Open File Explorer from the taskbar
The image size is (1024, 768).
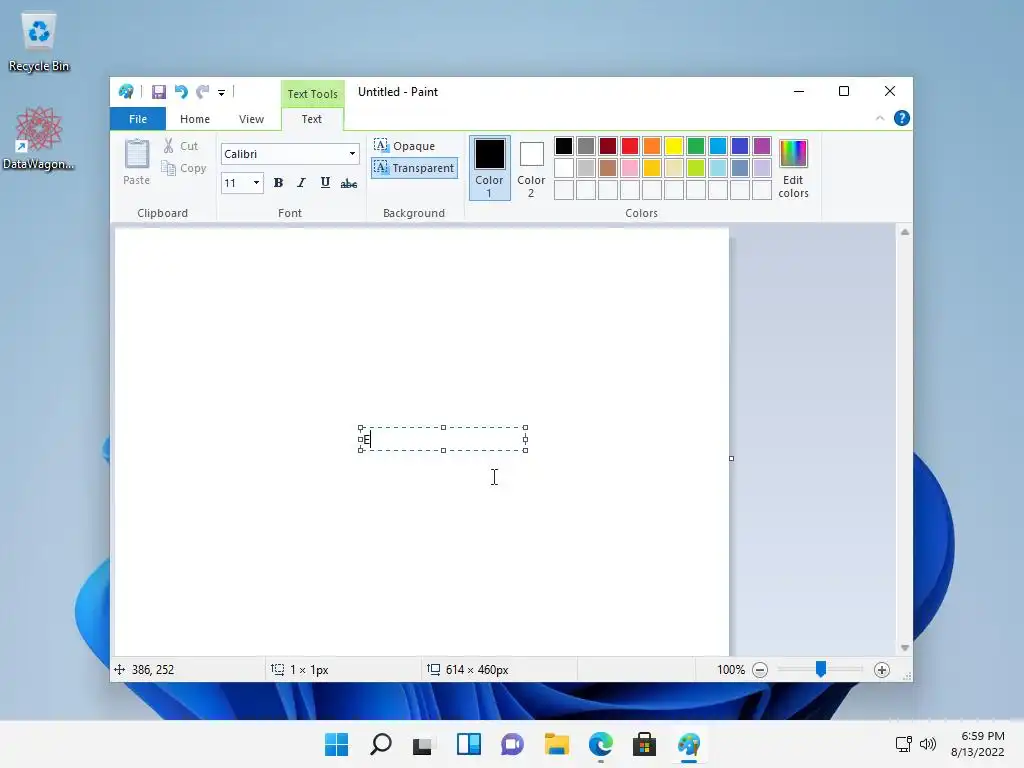pos(556,744)
